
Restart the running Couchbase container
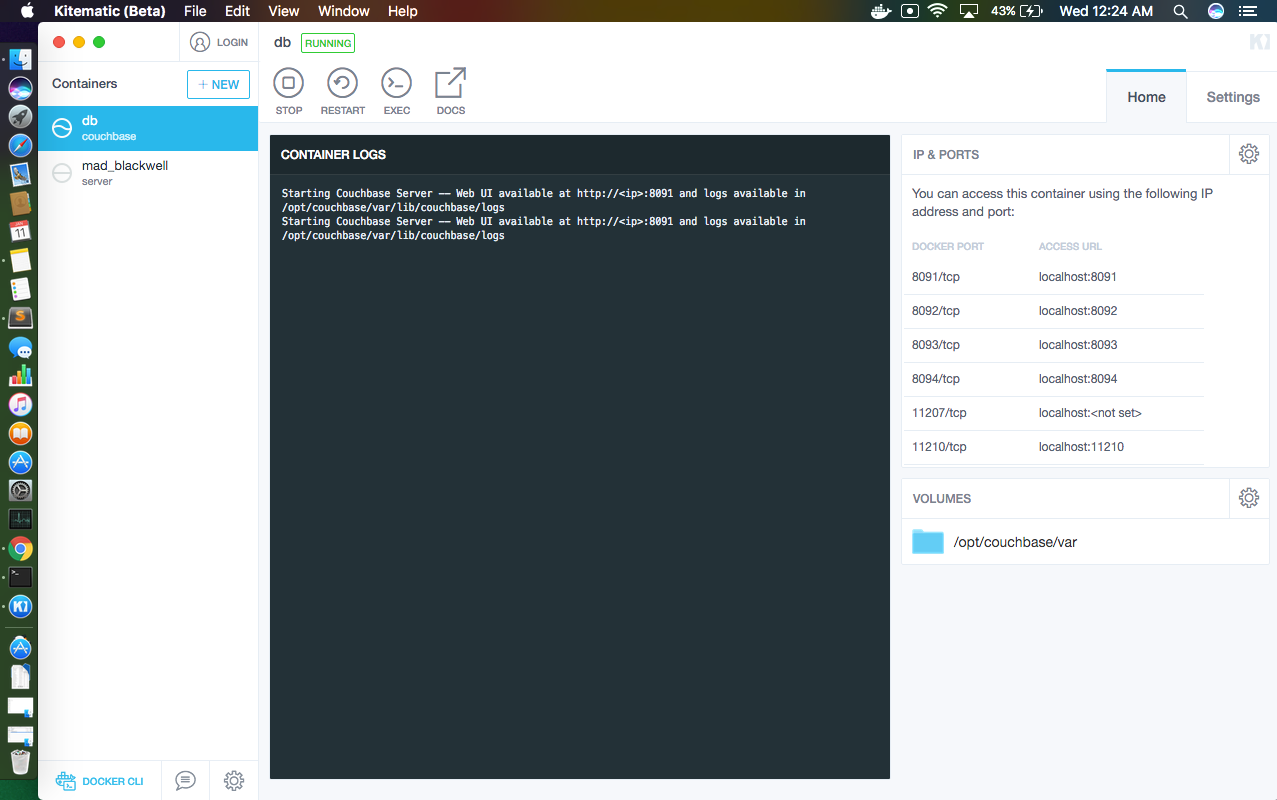[342, 90]
